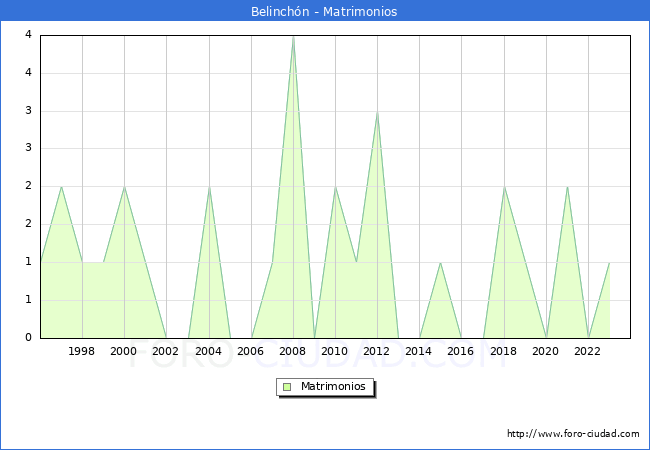The height and width of the screenshot is (450, 650).
Task: Click the 2022 x-axis label
Action: pyautogui.click(x=587, y=351)
